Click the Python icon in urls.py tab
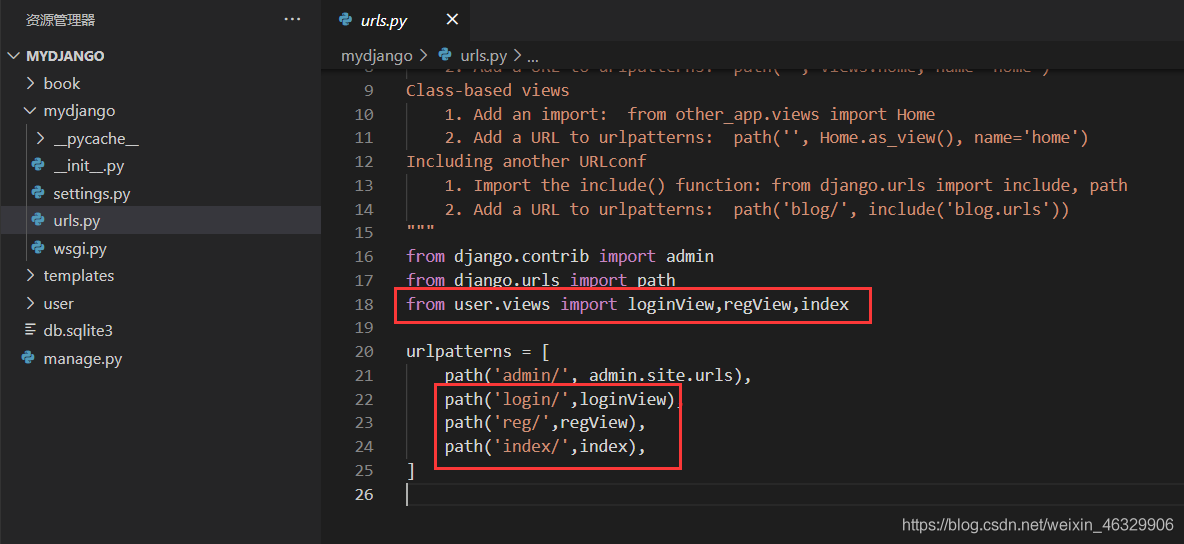The width and height of the screenshot is (1184, 544). [x=346, y=20]
